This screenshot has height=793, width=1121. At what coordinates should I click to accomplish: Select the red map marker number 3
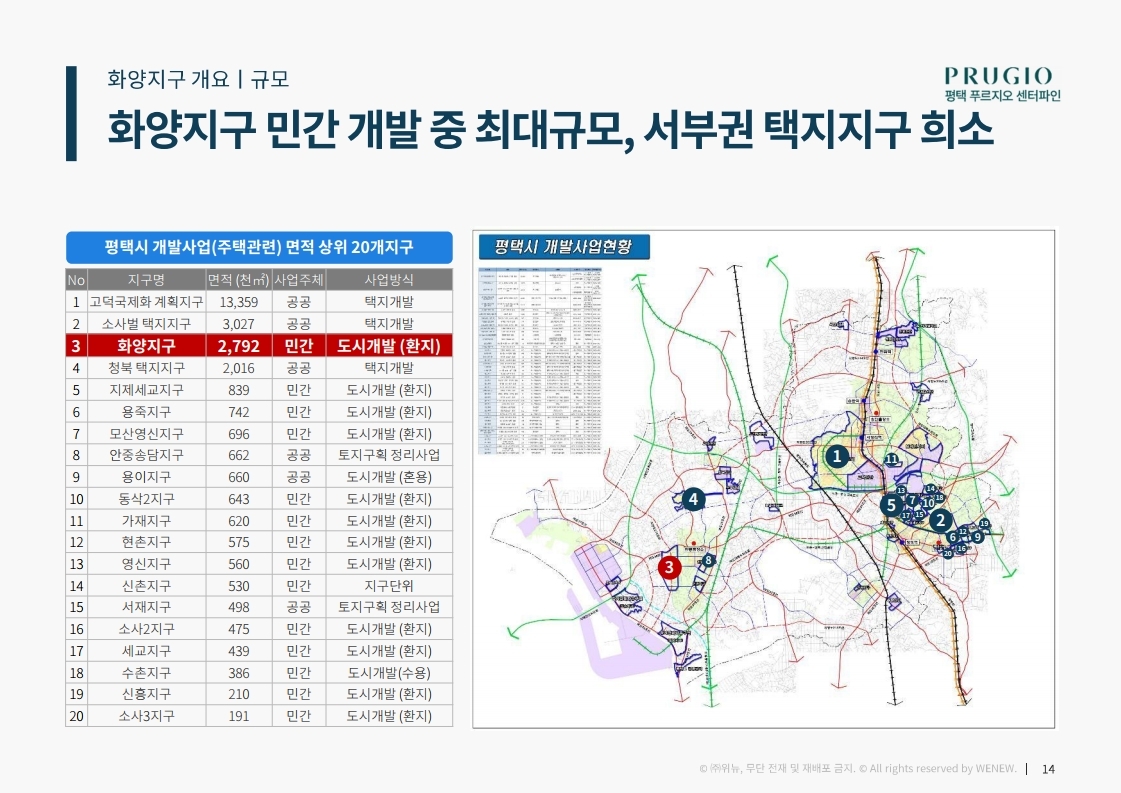pyautogui.click(x=669, y=568)
